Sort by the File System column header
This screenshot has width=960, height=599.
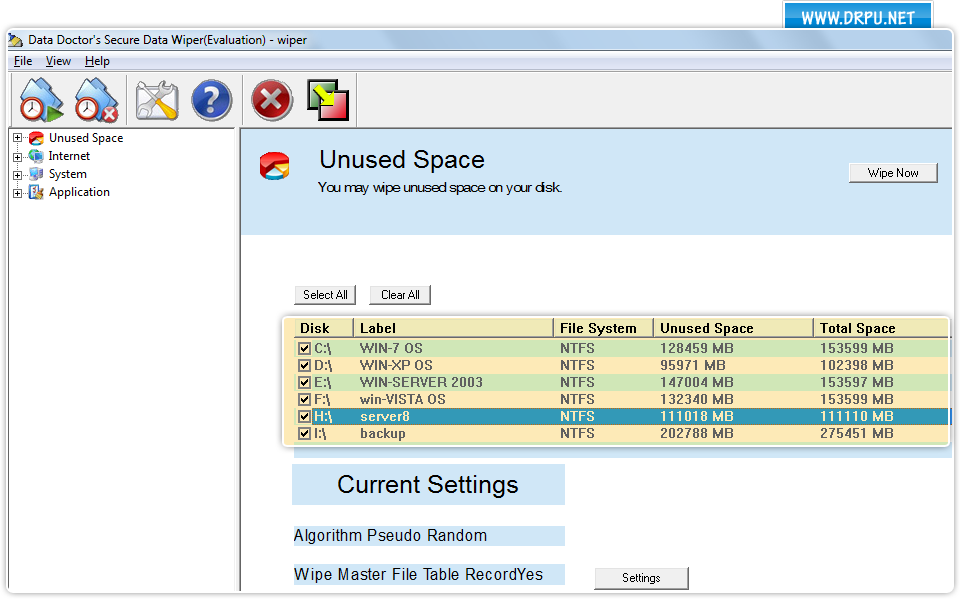click(603, 328)
